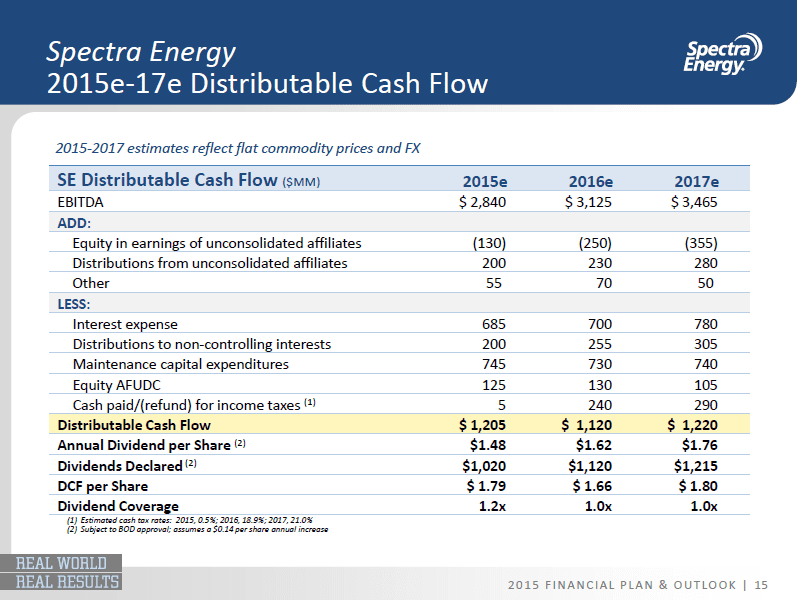802x600 pixels.
Task: Click the 2016e column header
Action: (590, 181)
